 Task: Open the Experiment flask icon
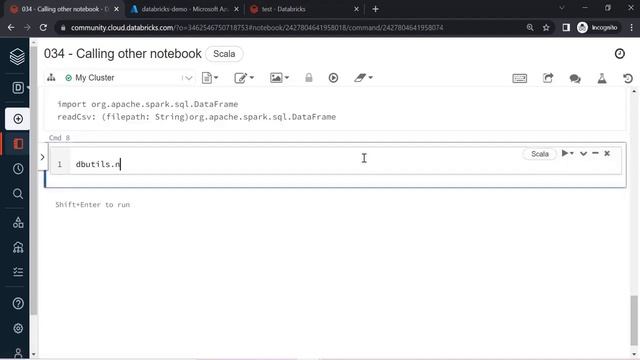pyautogui.click(x=602, y=78)
